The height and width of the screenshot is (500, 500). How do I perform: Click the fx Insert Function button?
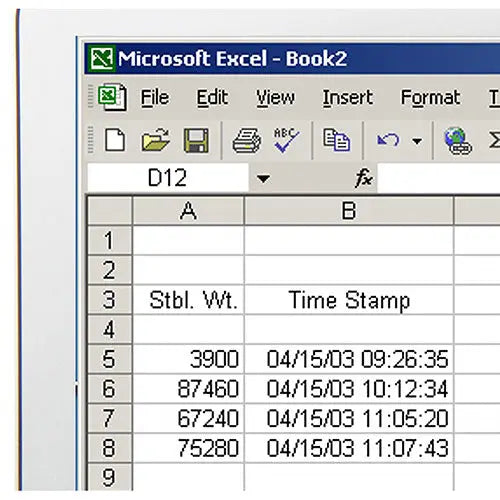point(364,178)
